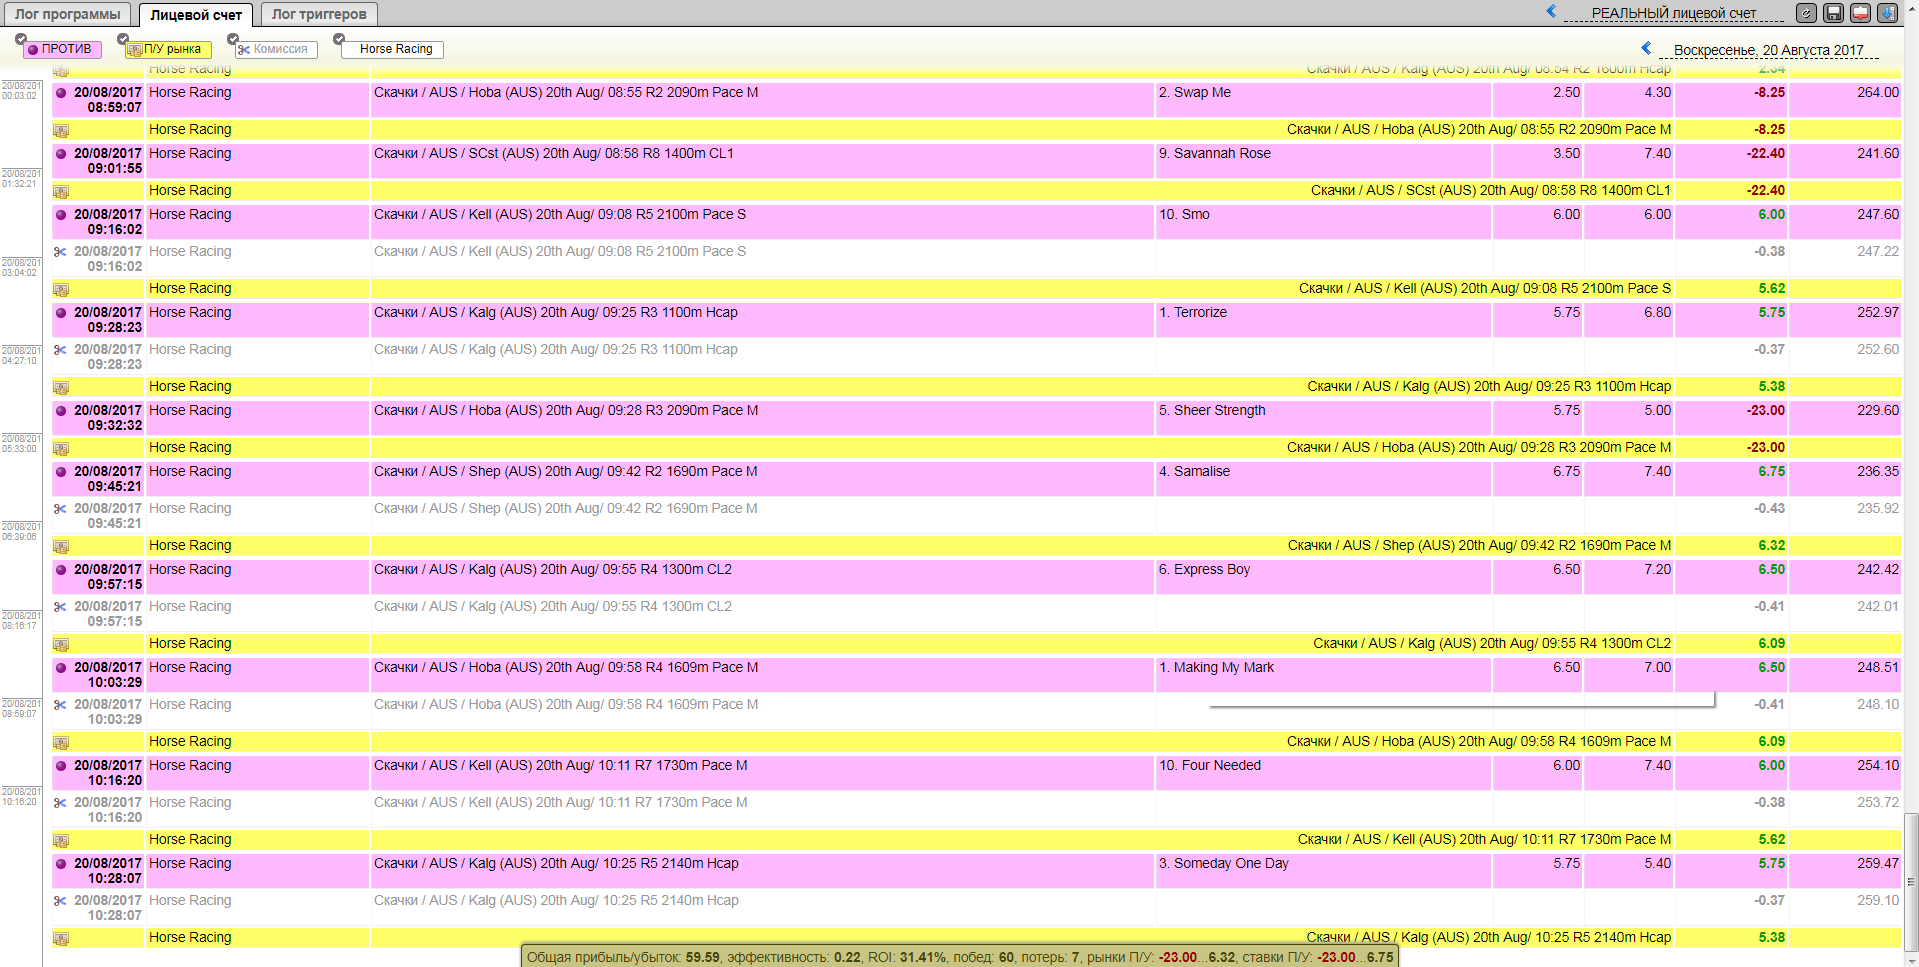The width and height of the screenshot is (1919, 967).
Task: Toggle the Horse Racing filter checkmark
Action: pyautogui.click(x=339, y=39)
